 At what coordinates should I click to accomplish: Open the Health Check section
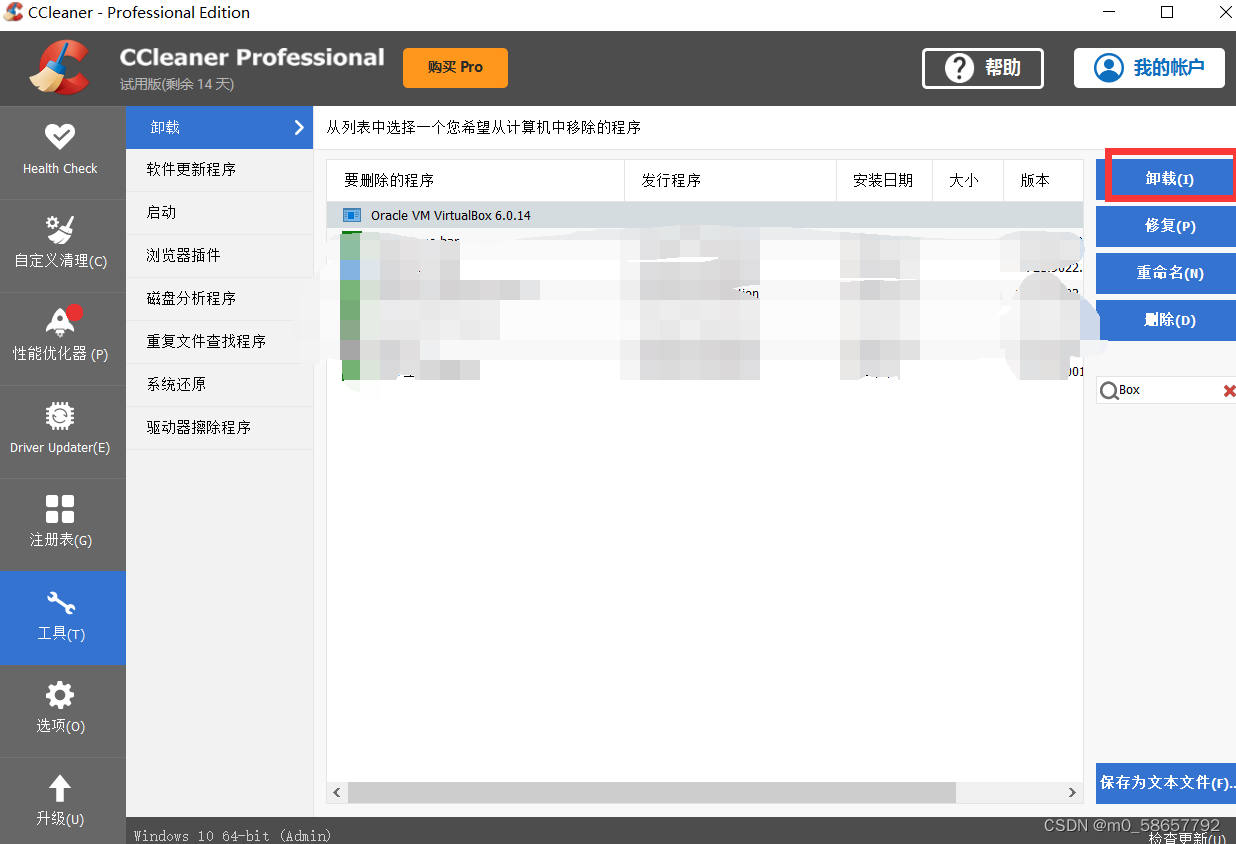coord(62,152)
